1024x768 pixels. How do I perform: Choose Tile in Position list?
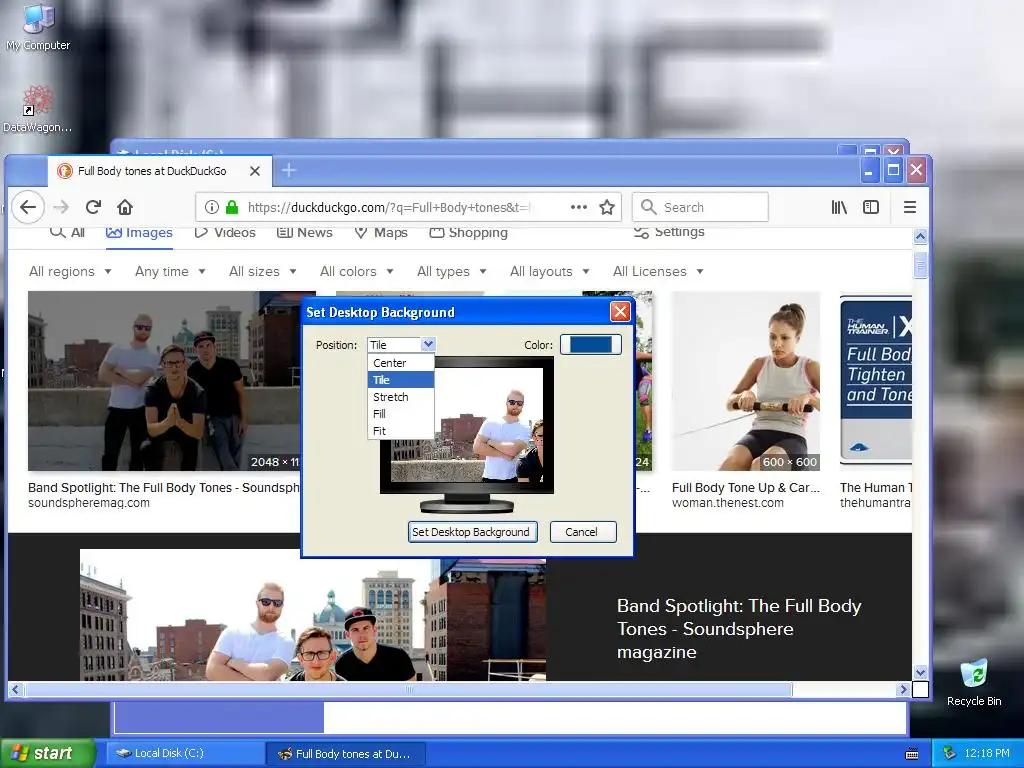point(401,380)
